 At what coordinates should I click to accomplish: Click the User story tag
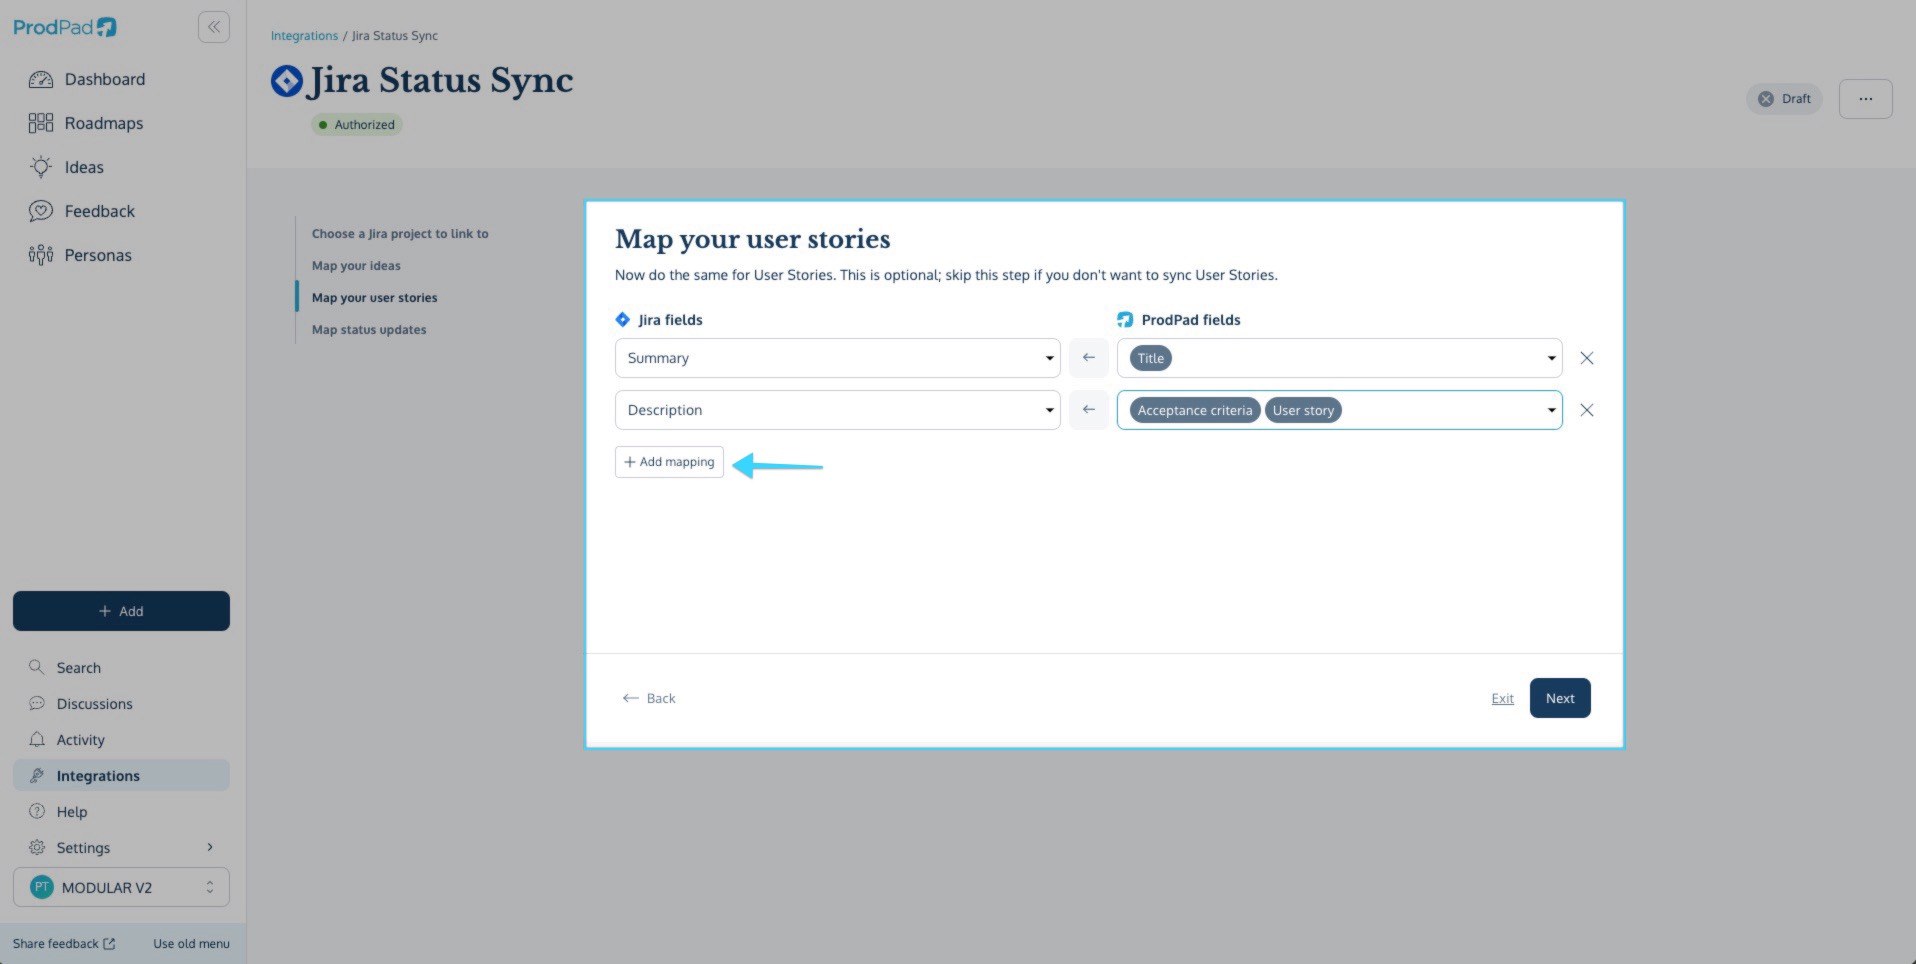1303,410
